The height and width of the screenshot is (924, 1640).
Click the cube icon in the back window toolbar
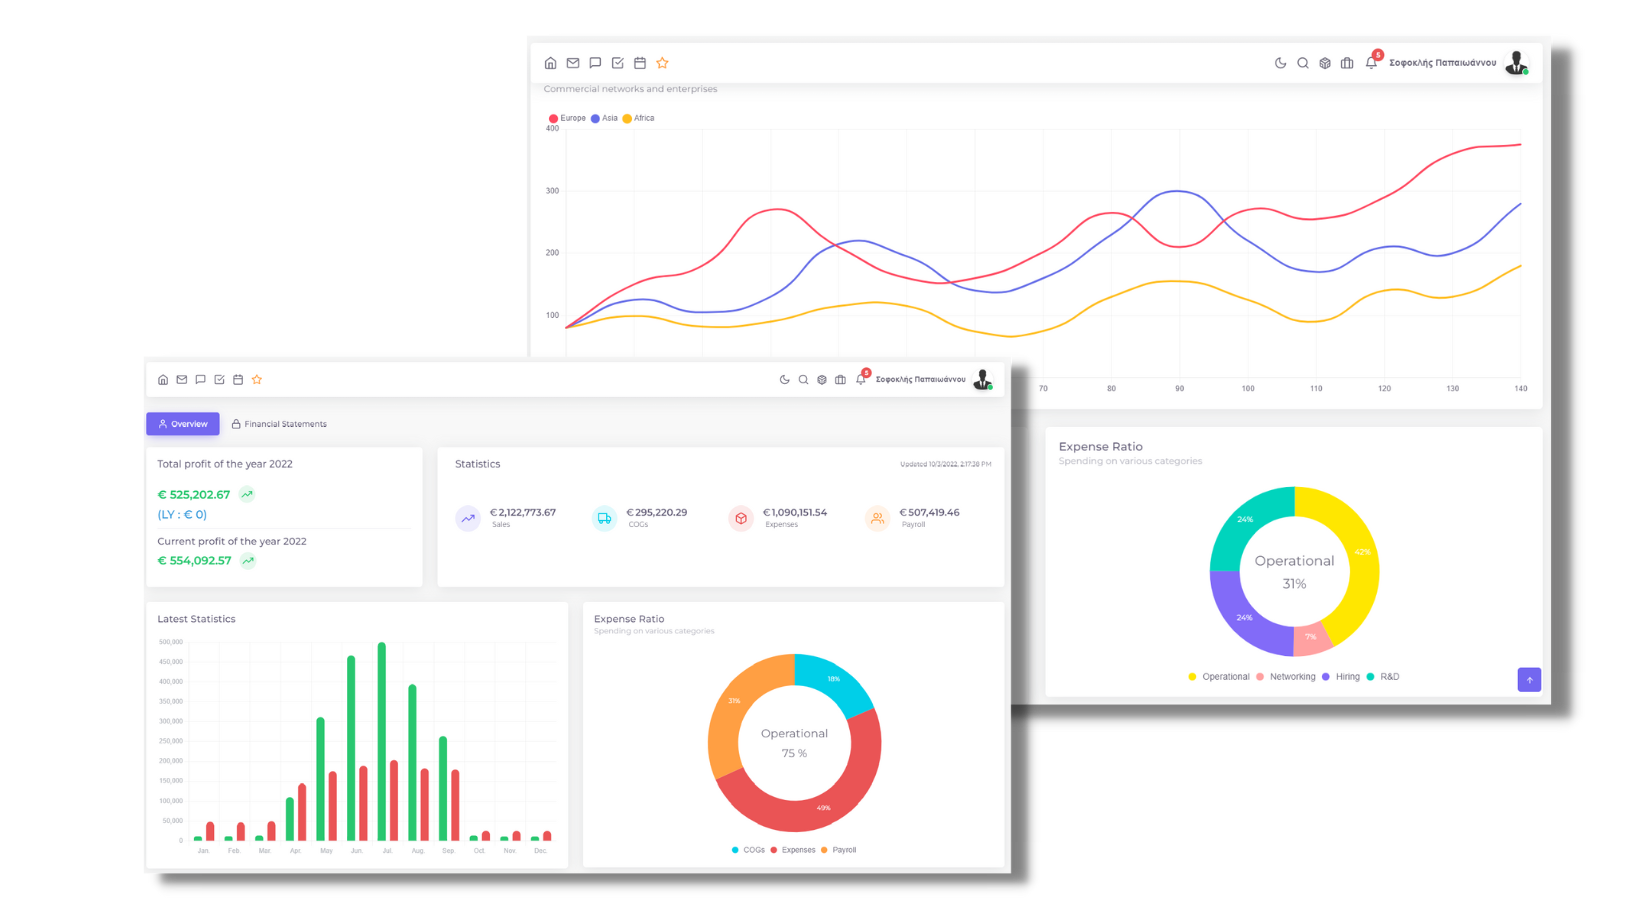[x=1325, y=63]
